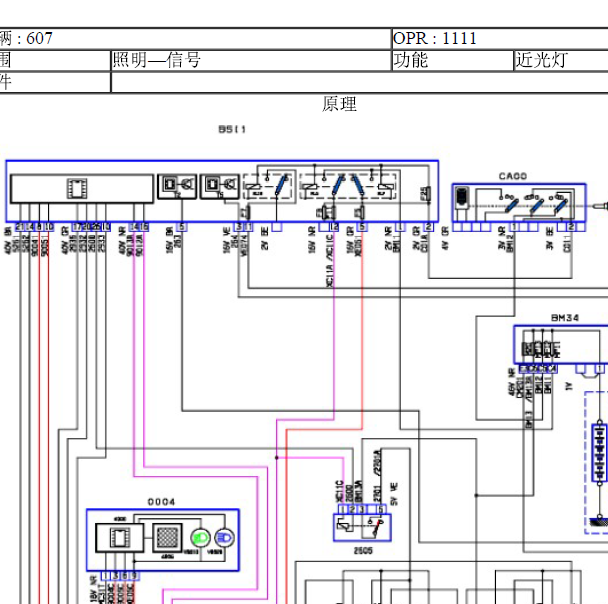This screenshot has width=608, height=604.
Task: Click the 近光灯 table cell
Action: tap(561, 60)
